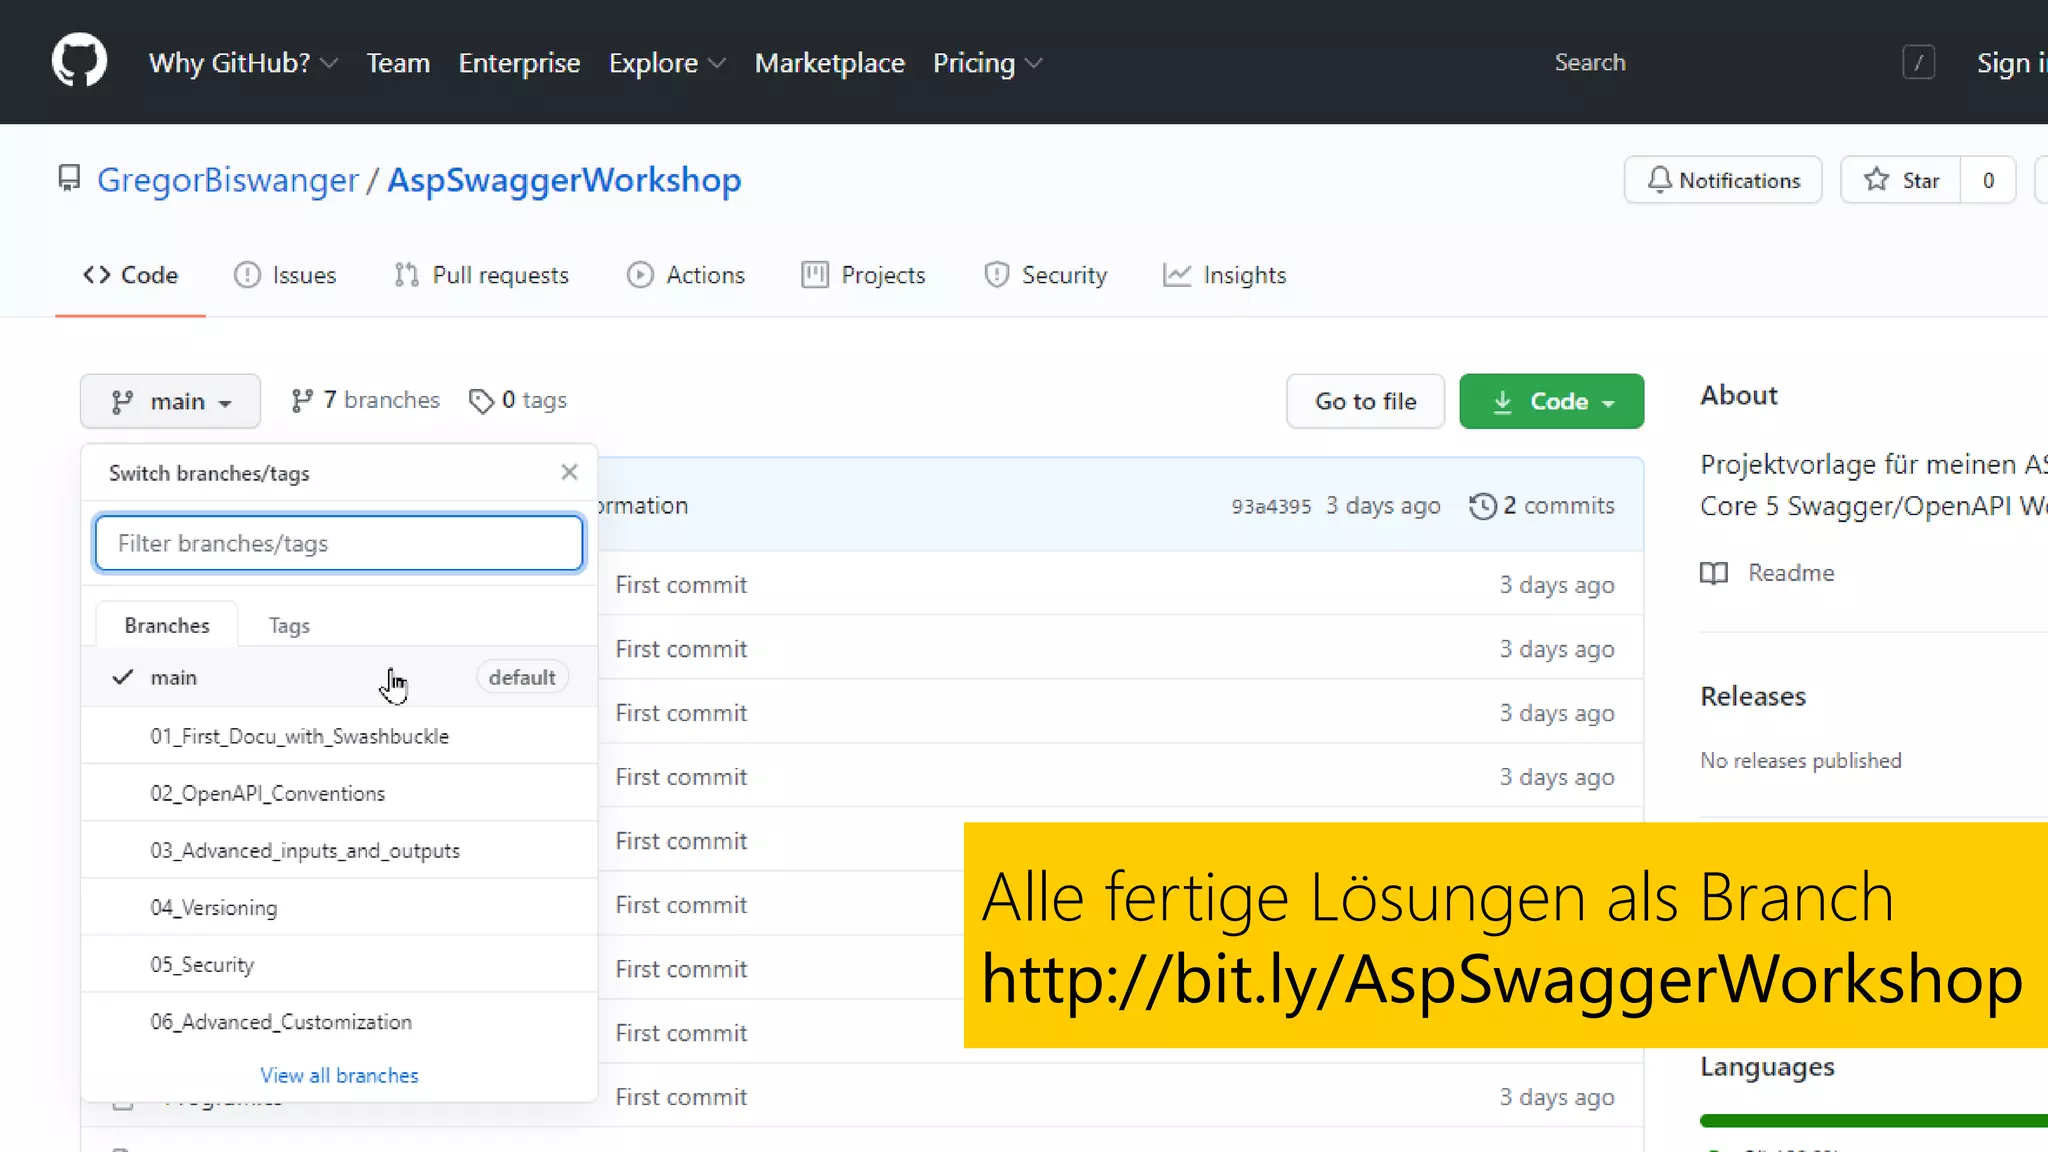Click the Insights graph icon
This screenshot has height=1152, width=2048.
(x=1177, y=275)
